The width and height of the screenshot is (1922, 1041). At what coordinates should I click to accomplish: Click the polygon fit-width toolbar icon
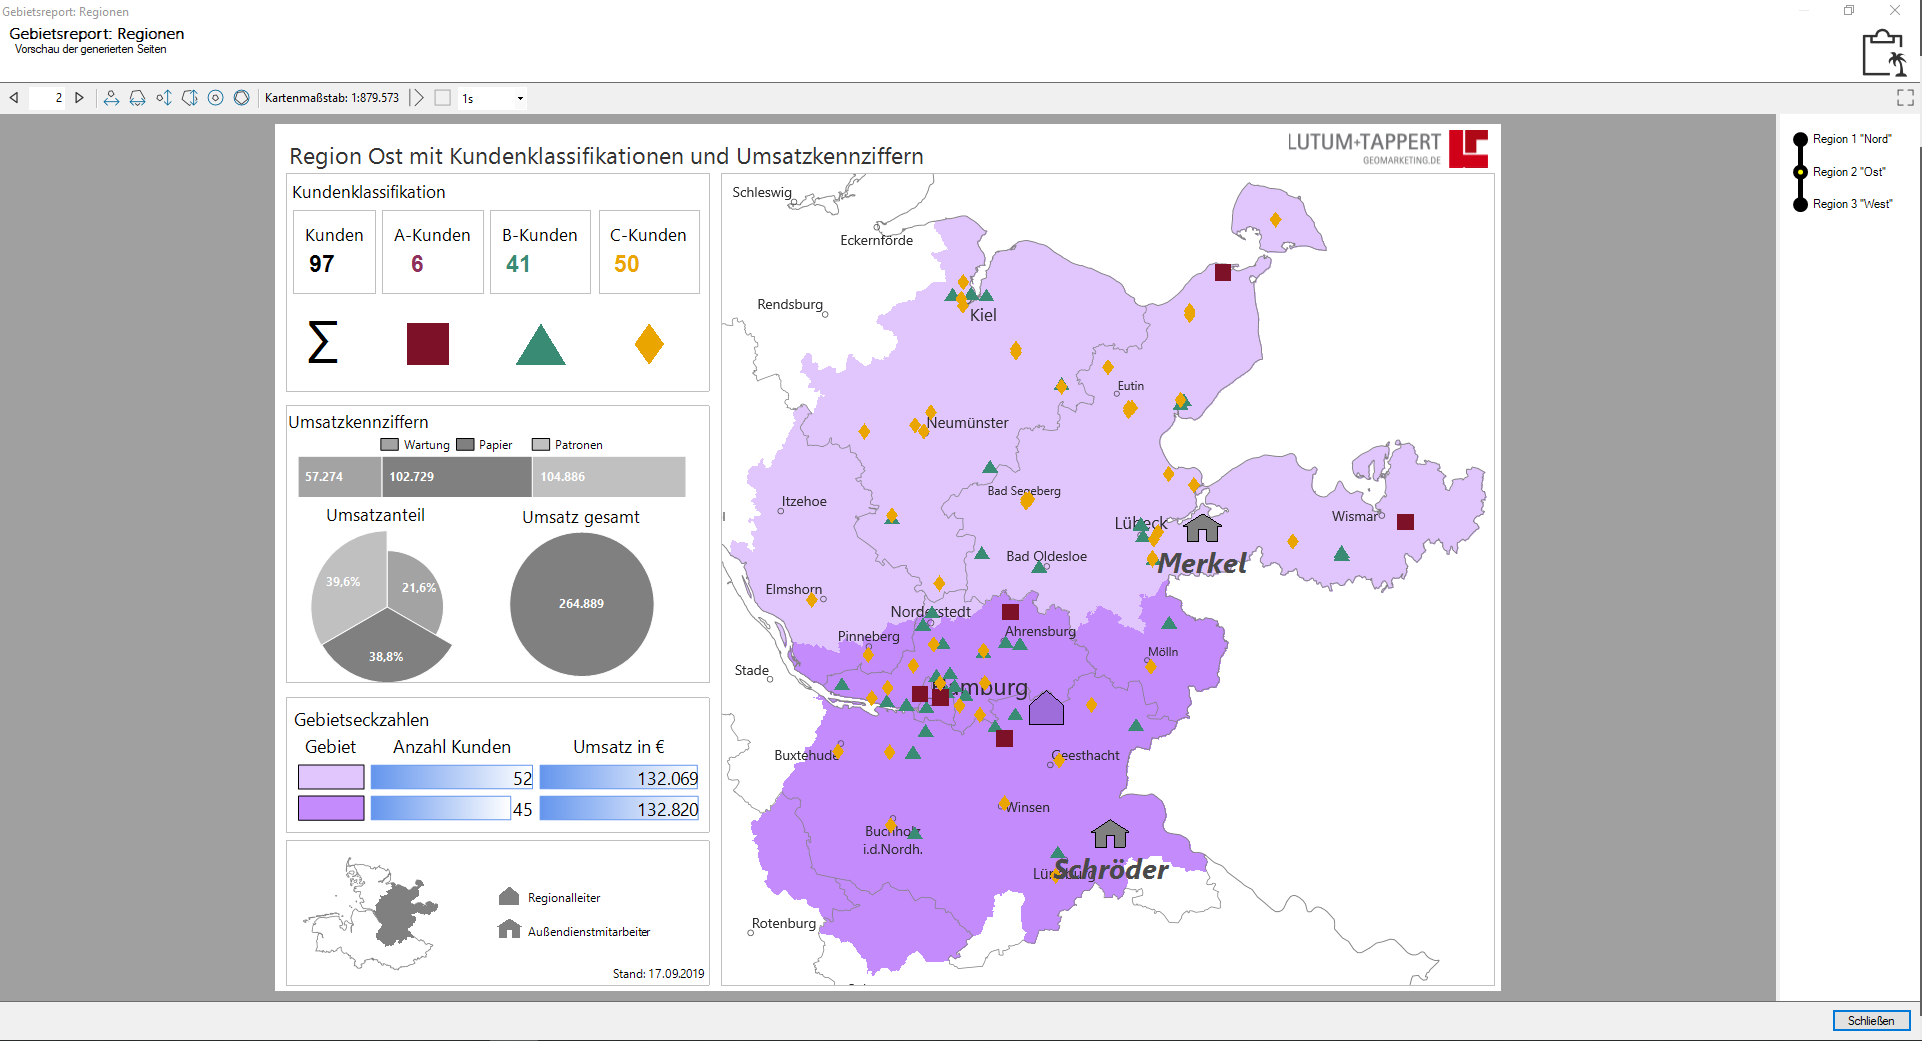137,98
